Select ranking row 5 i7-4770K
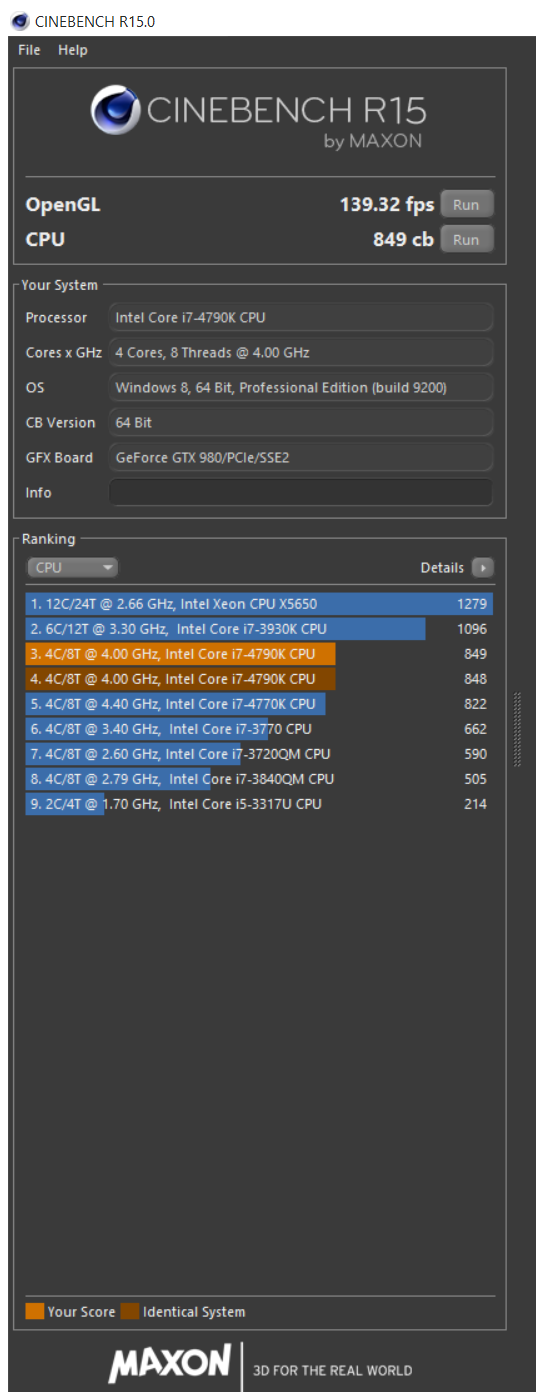The height and width of the screenshot is (1398, 536). pyautogui.click(x=259, y=704)
